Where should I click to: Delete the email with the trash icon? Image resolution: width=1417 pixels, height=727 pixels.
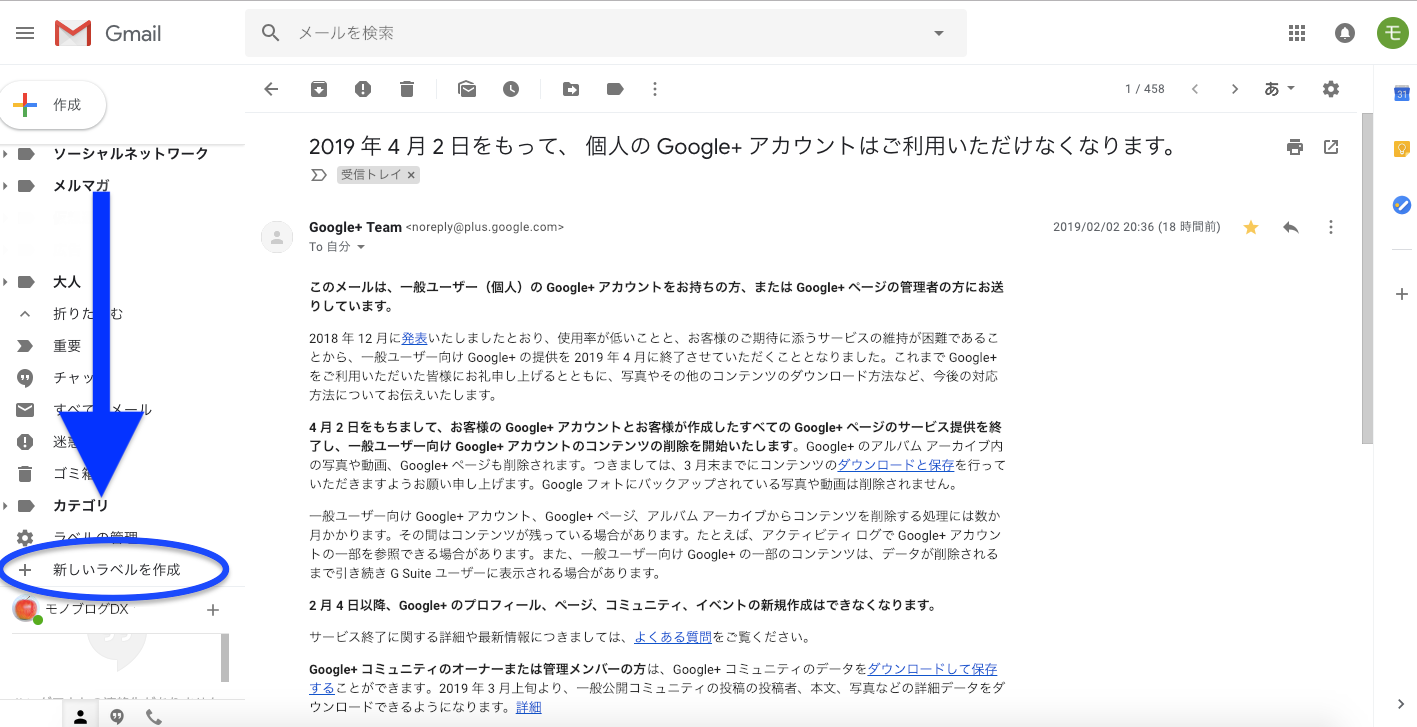[x=406, y=89]
